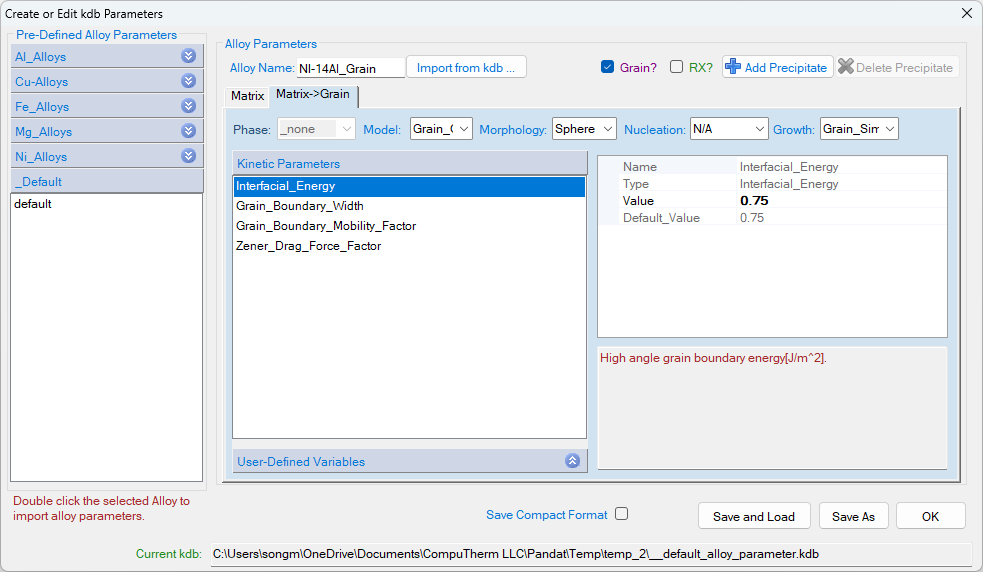983x572 pixels.
Task: Enable the RX? checkbox
Action: 677,67
